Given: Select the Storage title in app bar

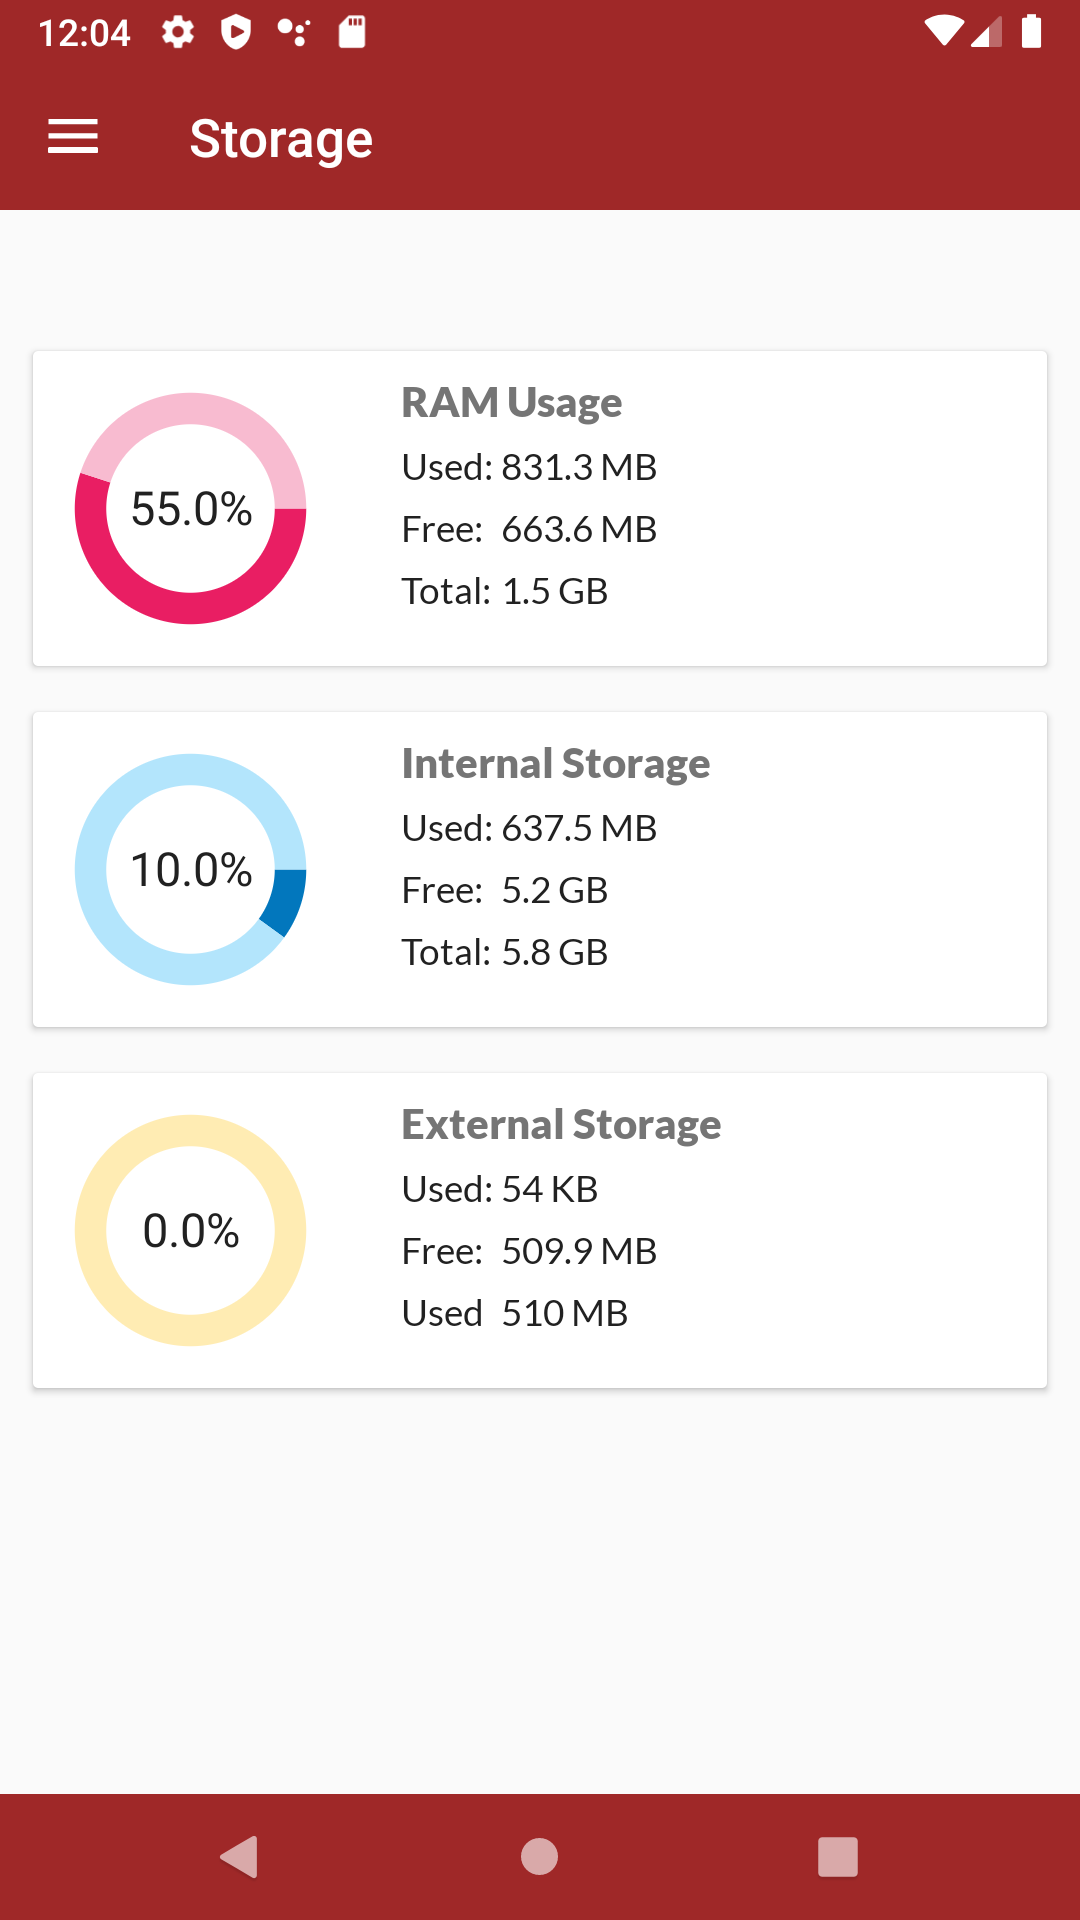Looking at the screenshot, I should (x=281, y=138).
